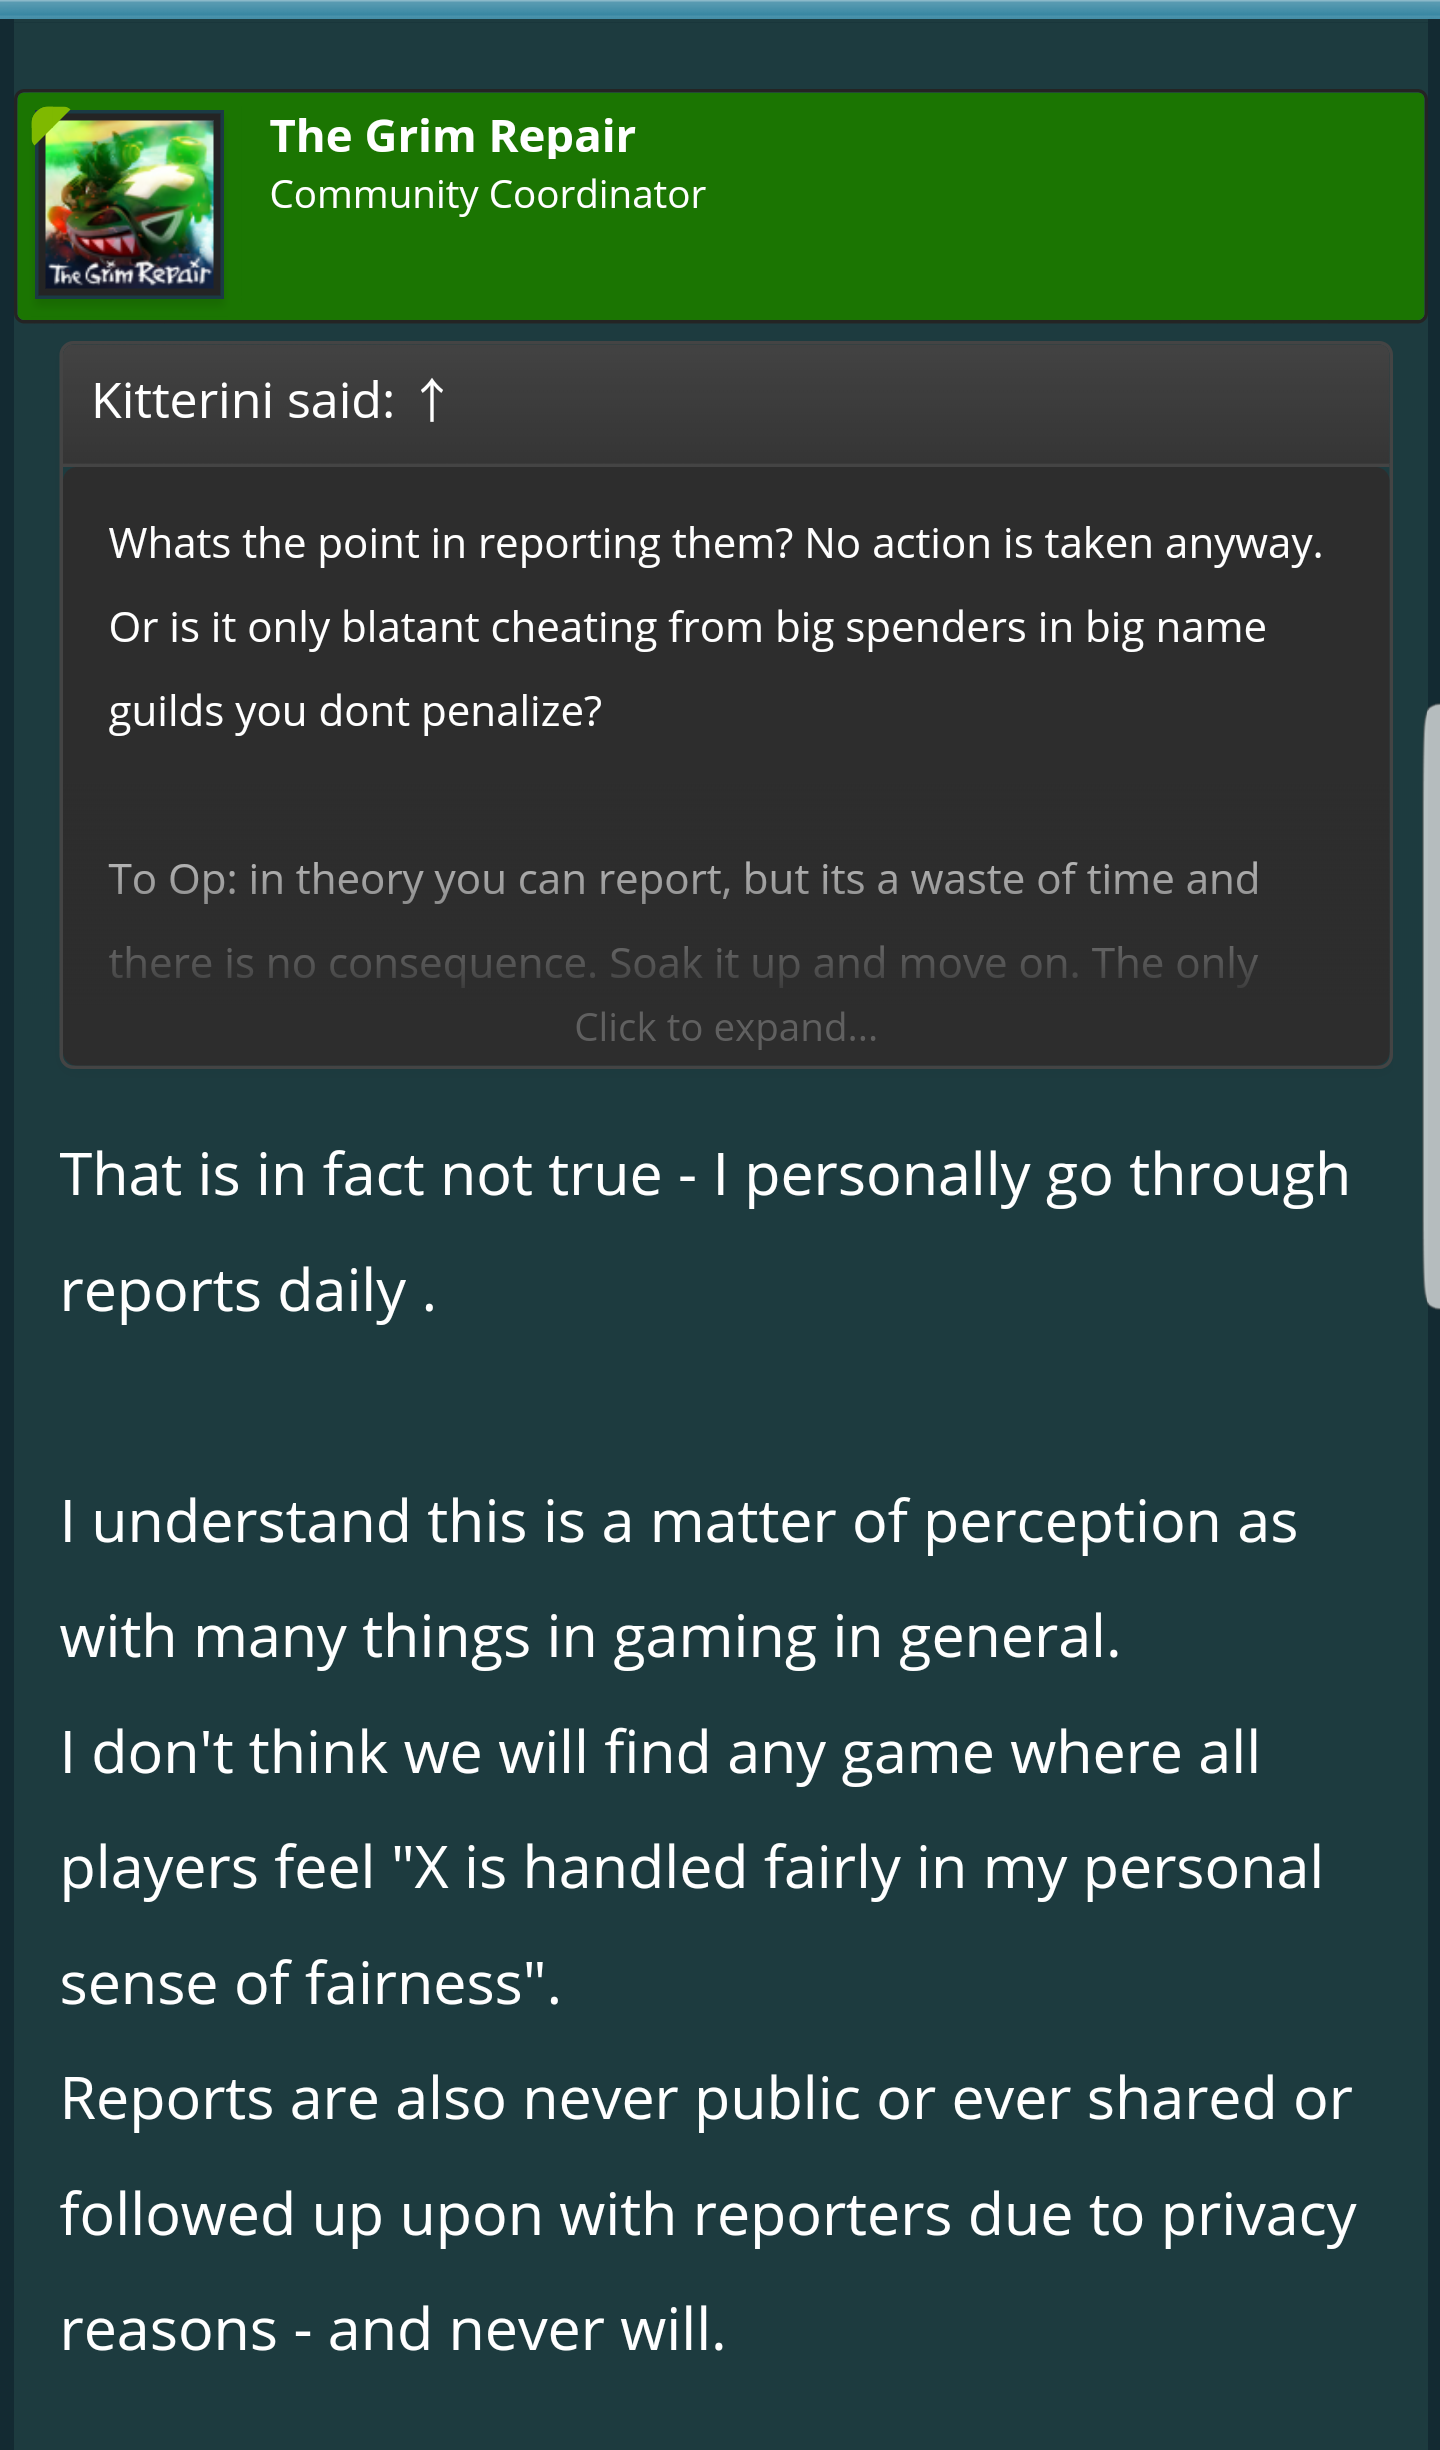Click the final line "reasons - and never will."

pos(393,2330)
